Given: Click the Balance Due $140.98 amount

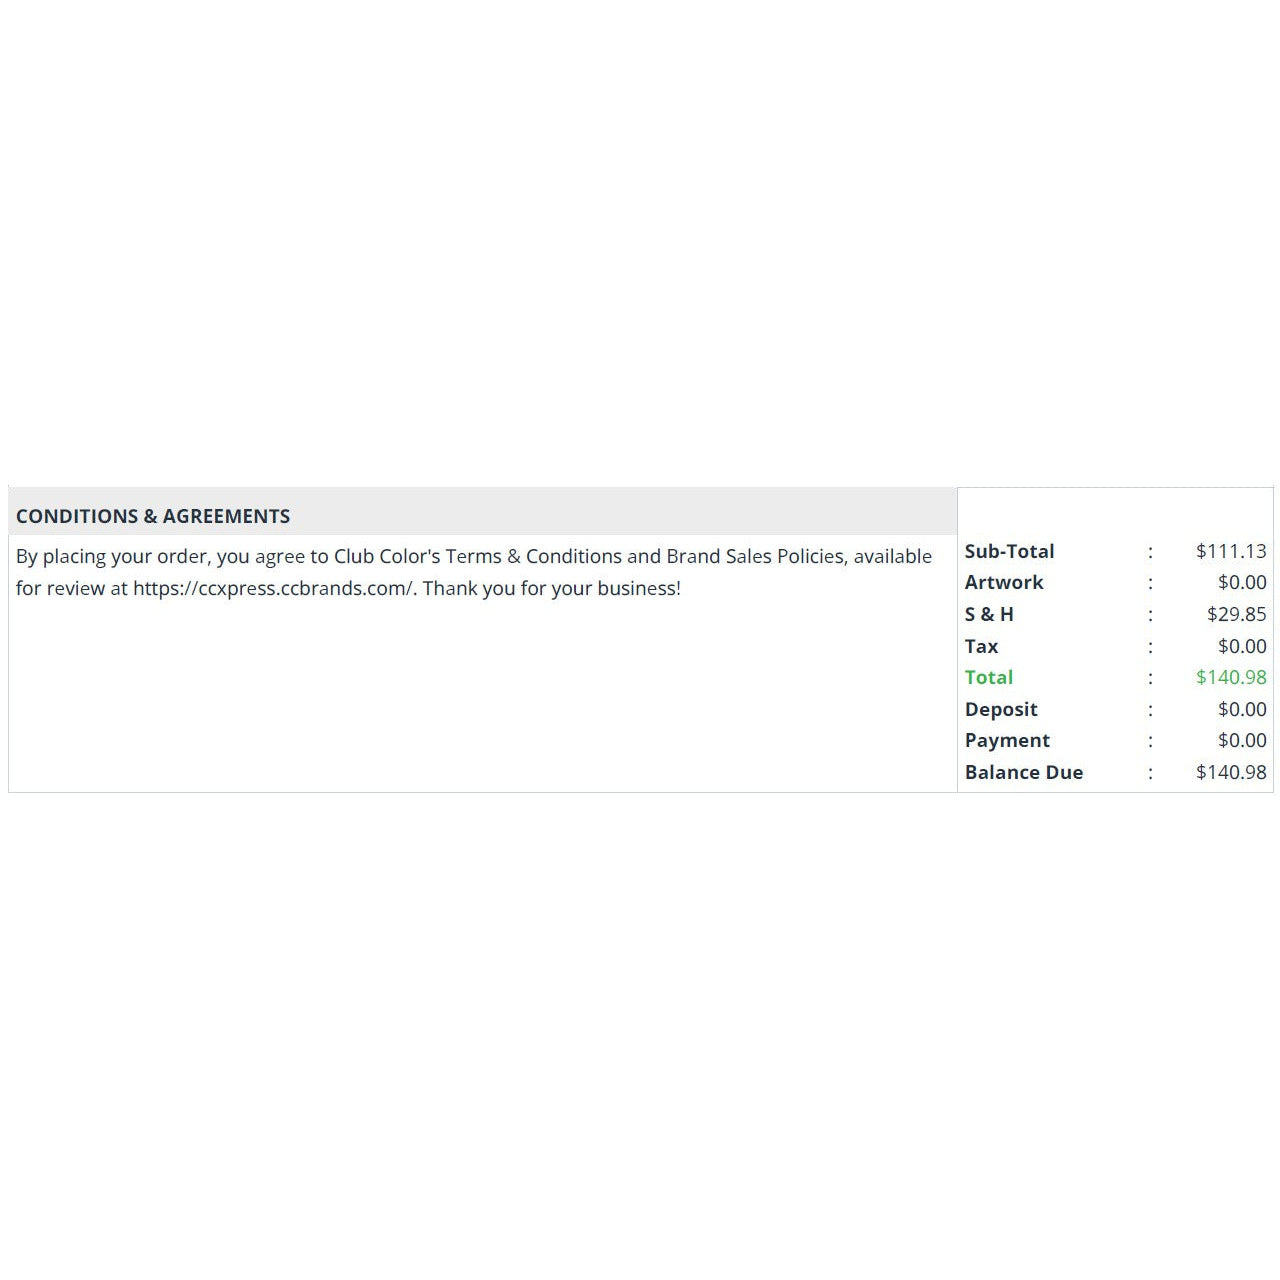Looking at the screenshot, I should tap(1231, 772).
